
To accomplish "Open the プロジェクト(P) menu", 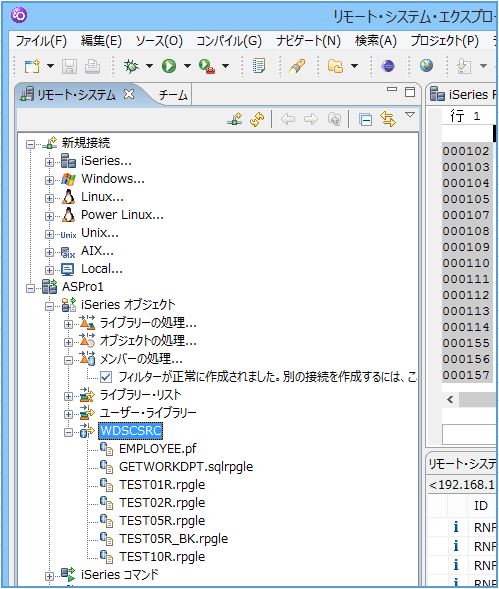I will pos(445,41).
